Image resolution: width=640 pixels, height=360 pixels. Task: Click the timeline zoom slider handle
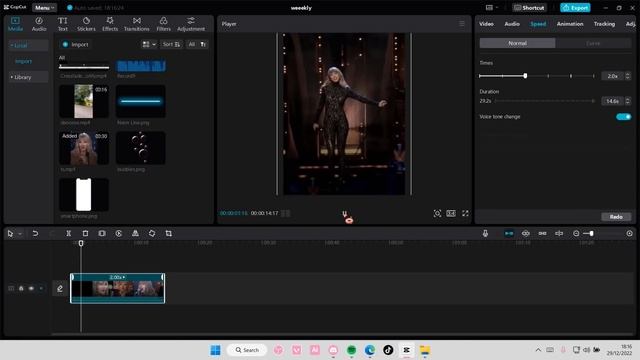pos(591,233)
